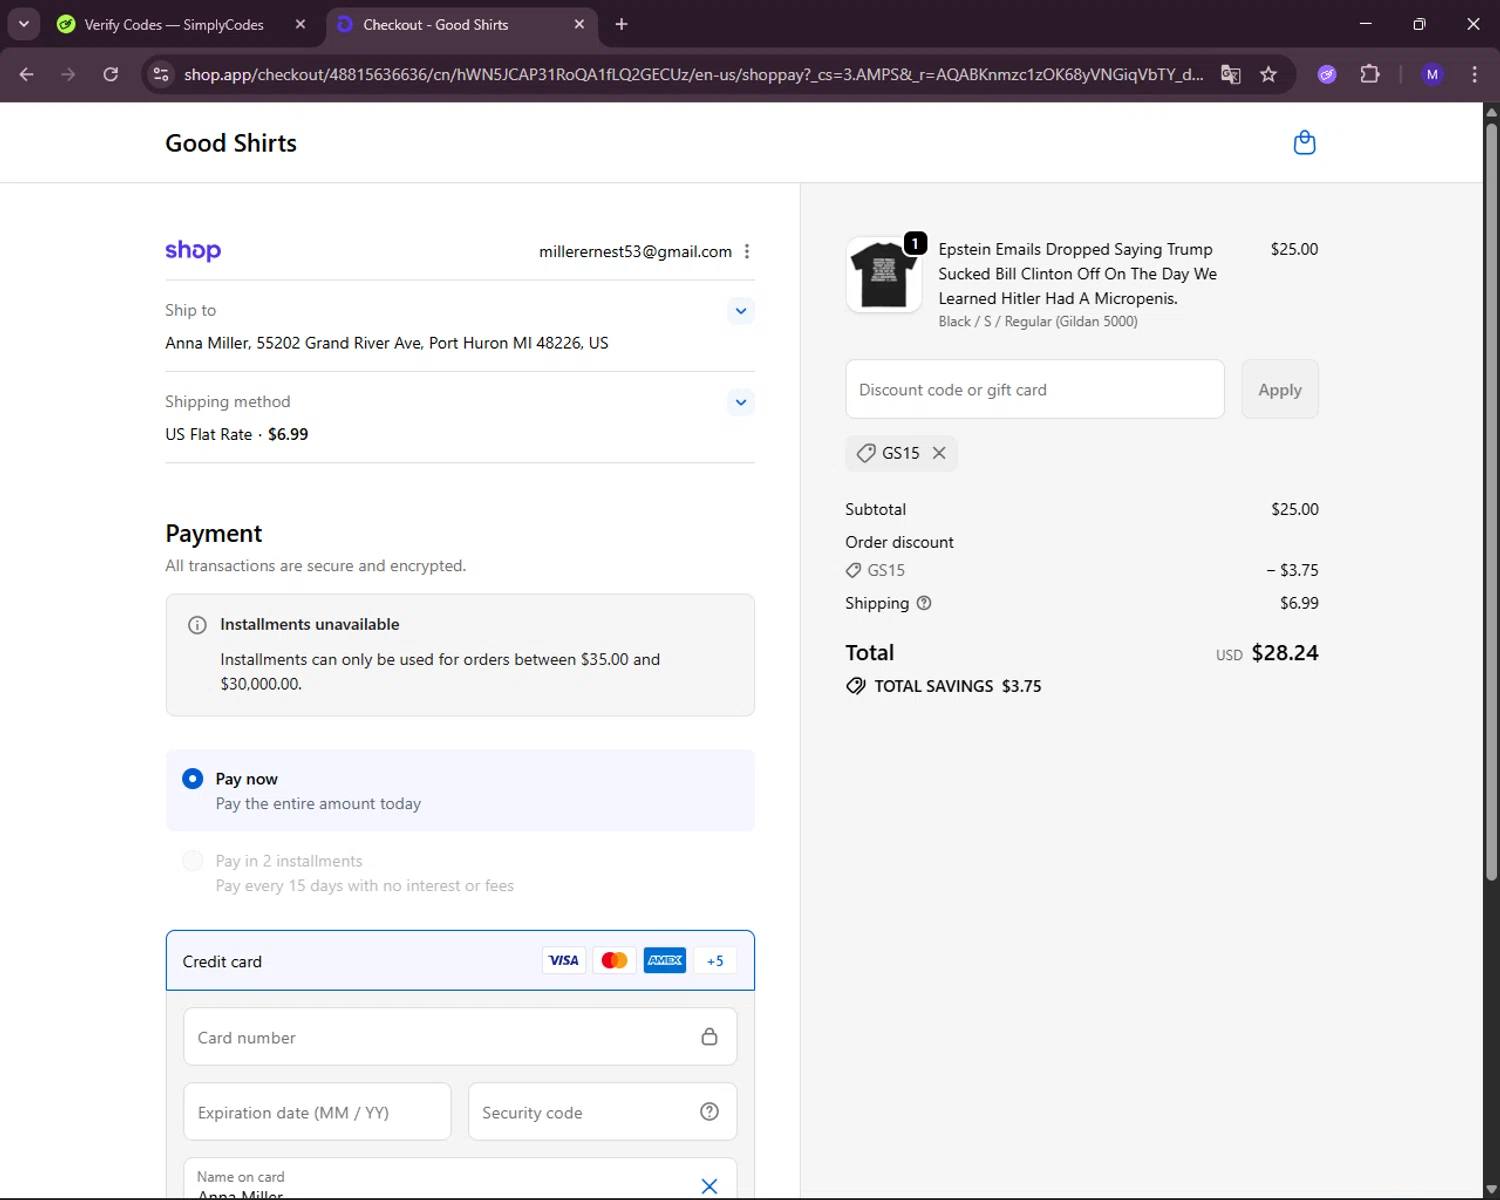The width and height of the screenshot is (1500, 1200).
Task: Click the Epstein Emails product title
Action: point(1078,274)
